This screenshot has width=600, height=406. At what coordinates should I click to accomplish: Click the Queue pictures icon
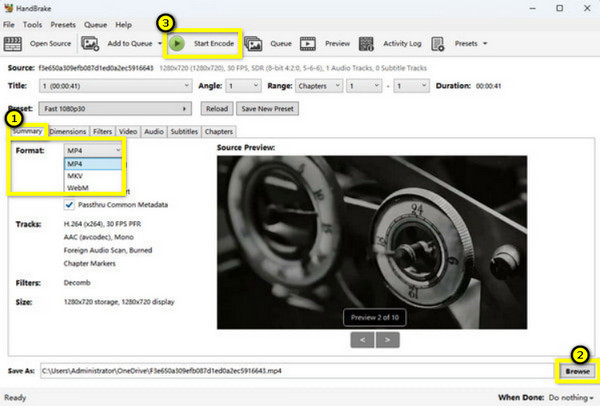(x=253, y=44)
